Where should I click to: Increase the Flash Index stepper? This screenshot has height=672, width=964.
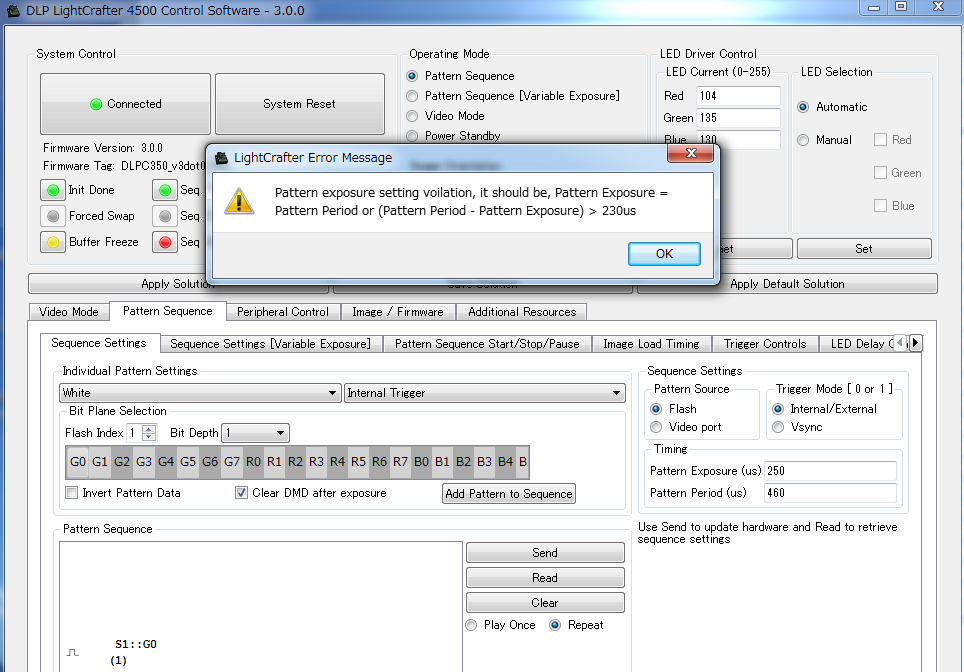pyautogui.click(x=149, y=429)
